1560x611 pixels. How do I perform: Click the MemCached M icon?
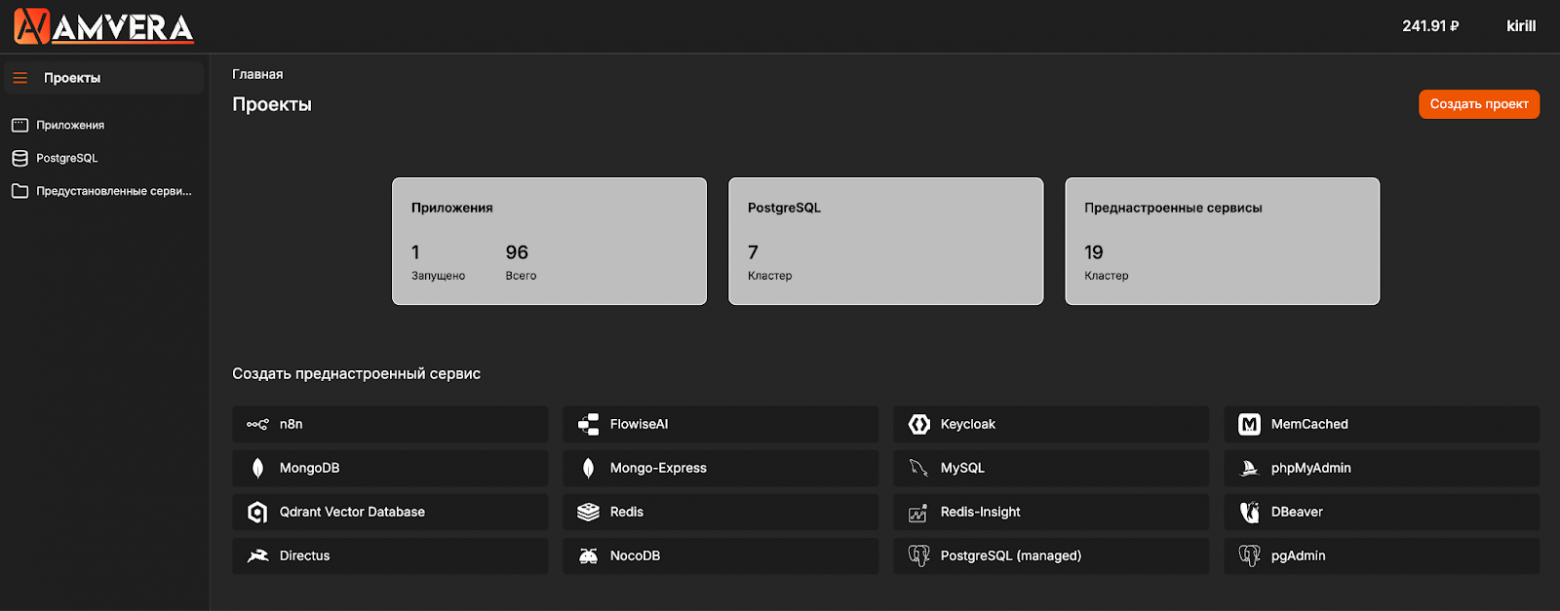1249,424
